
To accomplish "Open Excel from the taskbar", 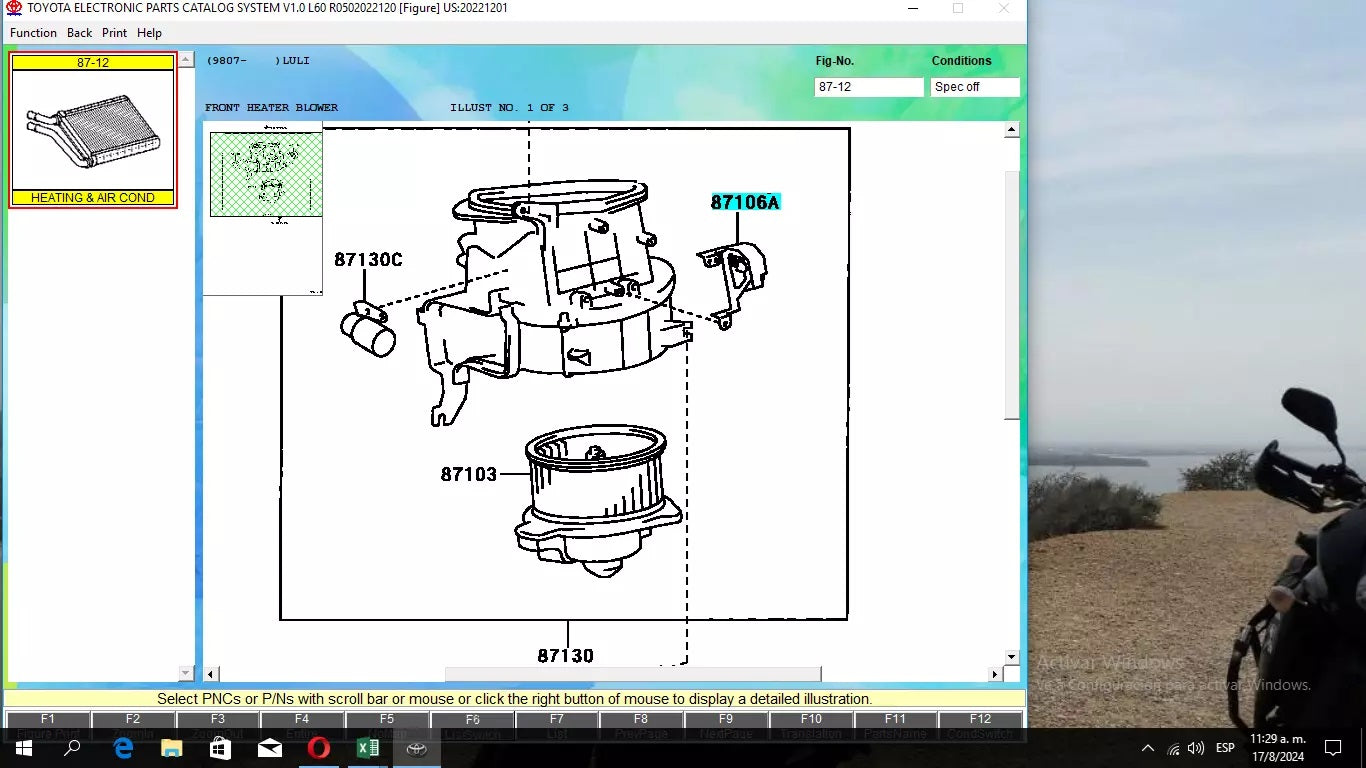I will click(367, 748).
